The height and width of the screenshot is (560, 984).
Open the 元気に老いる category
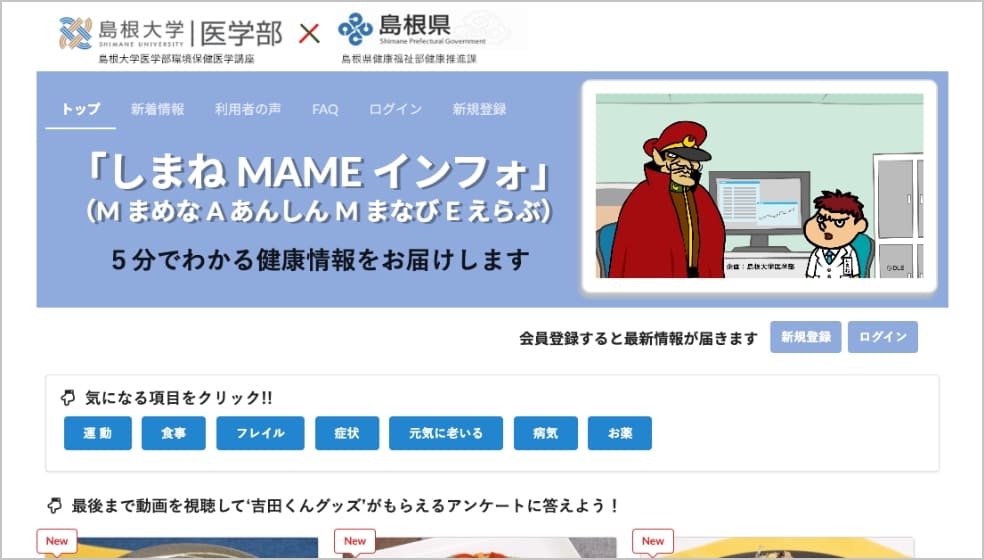(445, 433)
